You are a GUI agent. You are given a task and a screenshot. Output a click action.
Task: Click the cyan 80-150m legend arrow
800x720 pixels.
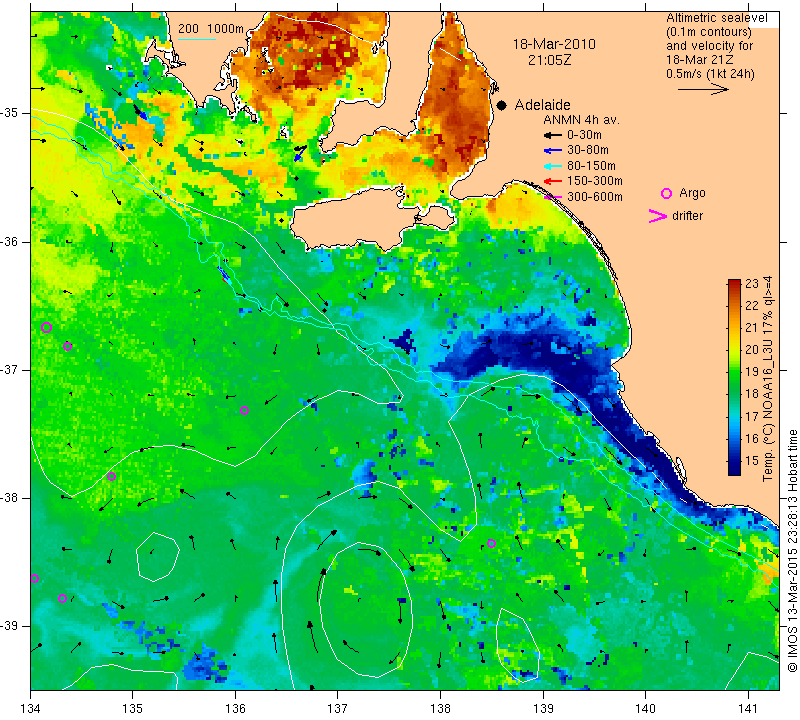click(552, 166)
